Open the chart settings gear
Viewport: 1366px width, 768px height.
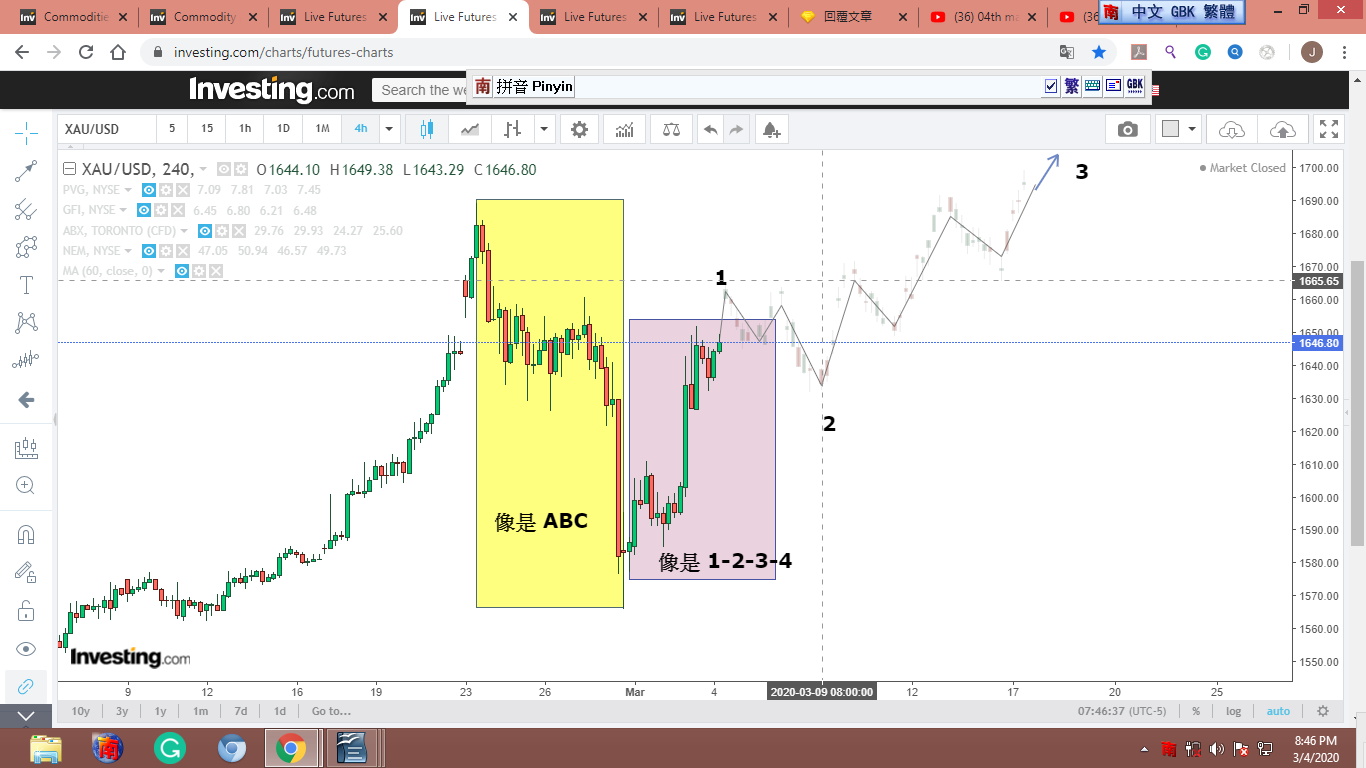click(x=579, y=129)
